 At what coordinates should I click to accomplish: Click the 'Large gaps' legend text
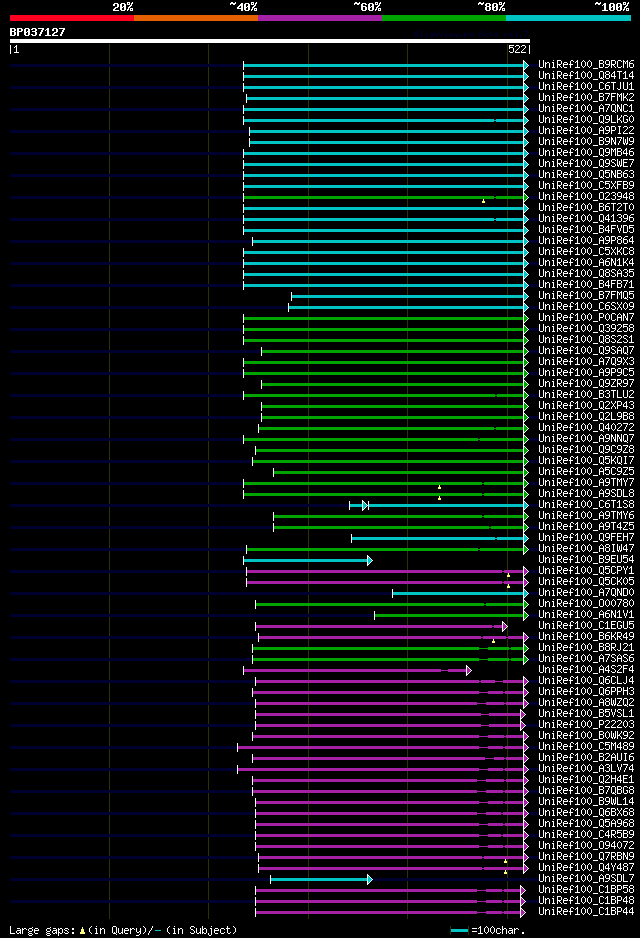[x=42, y=931]
